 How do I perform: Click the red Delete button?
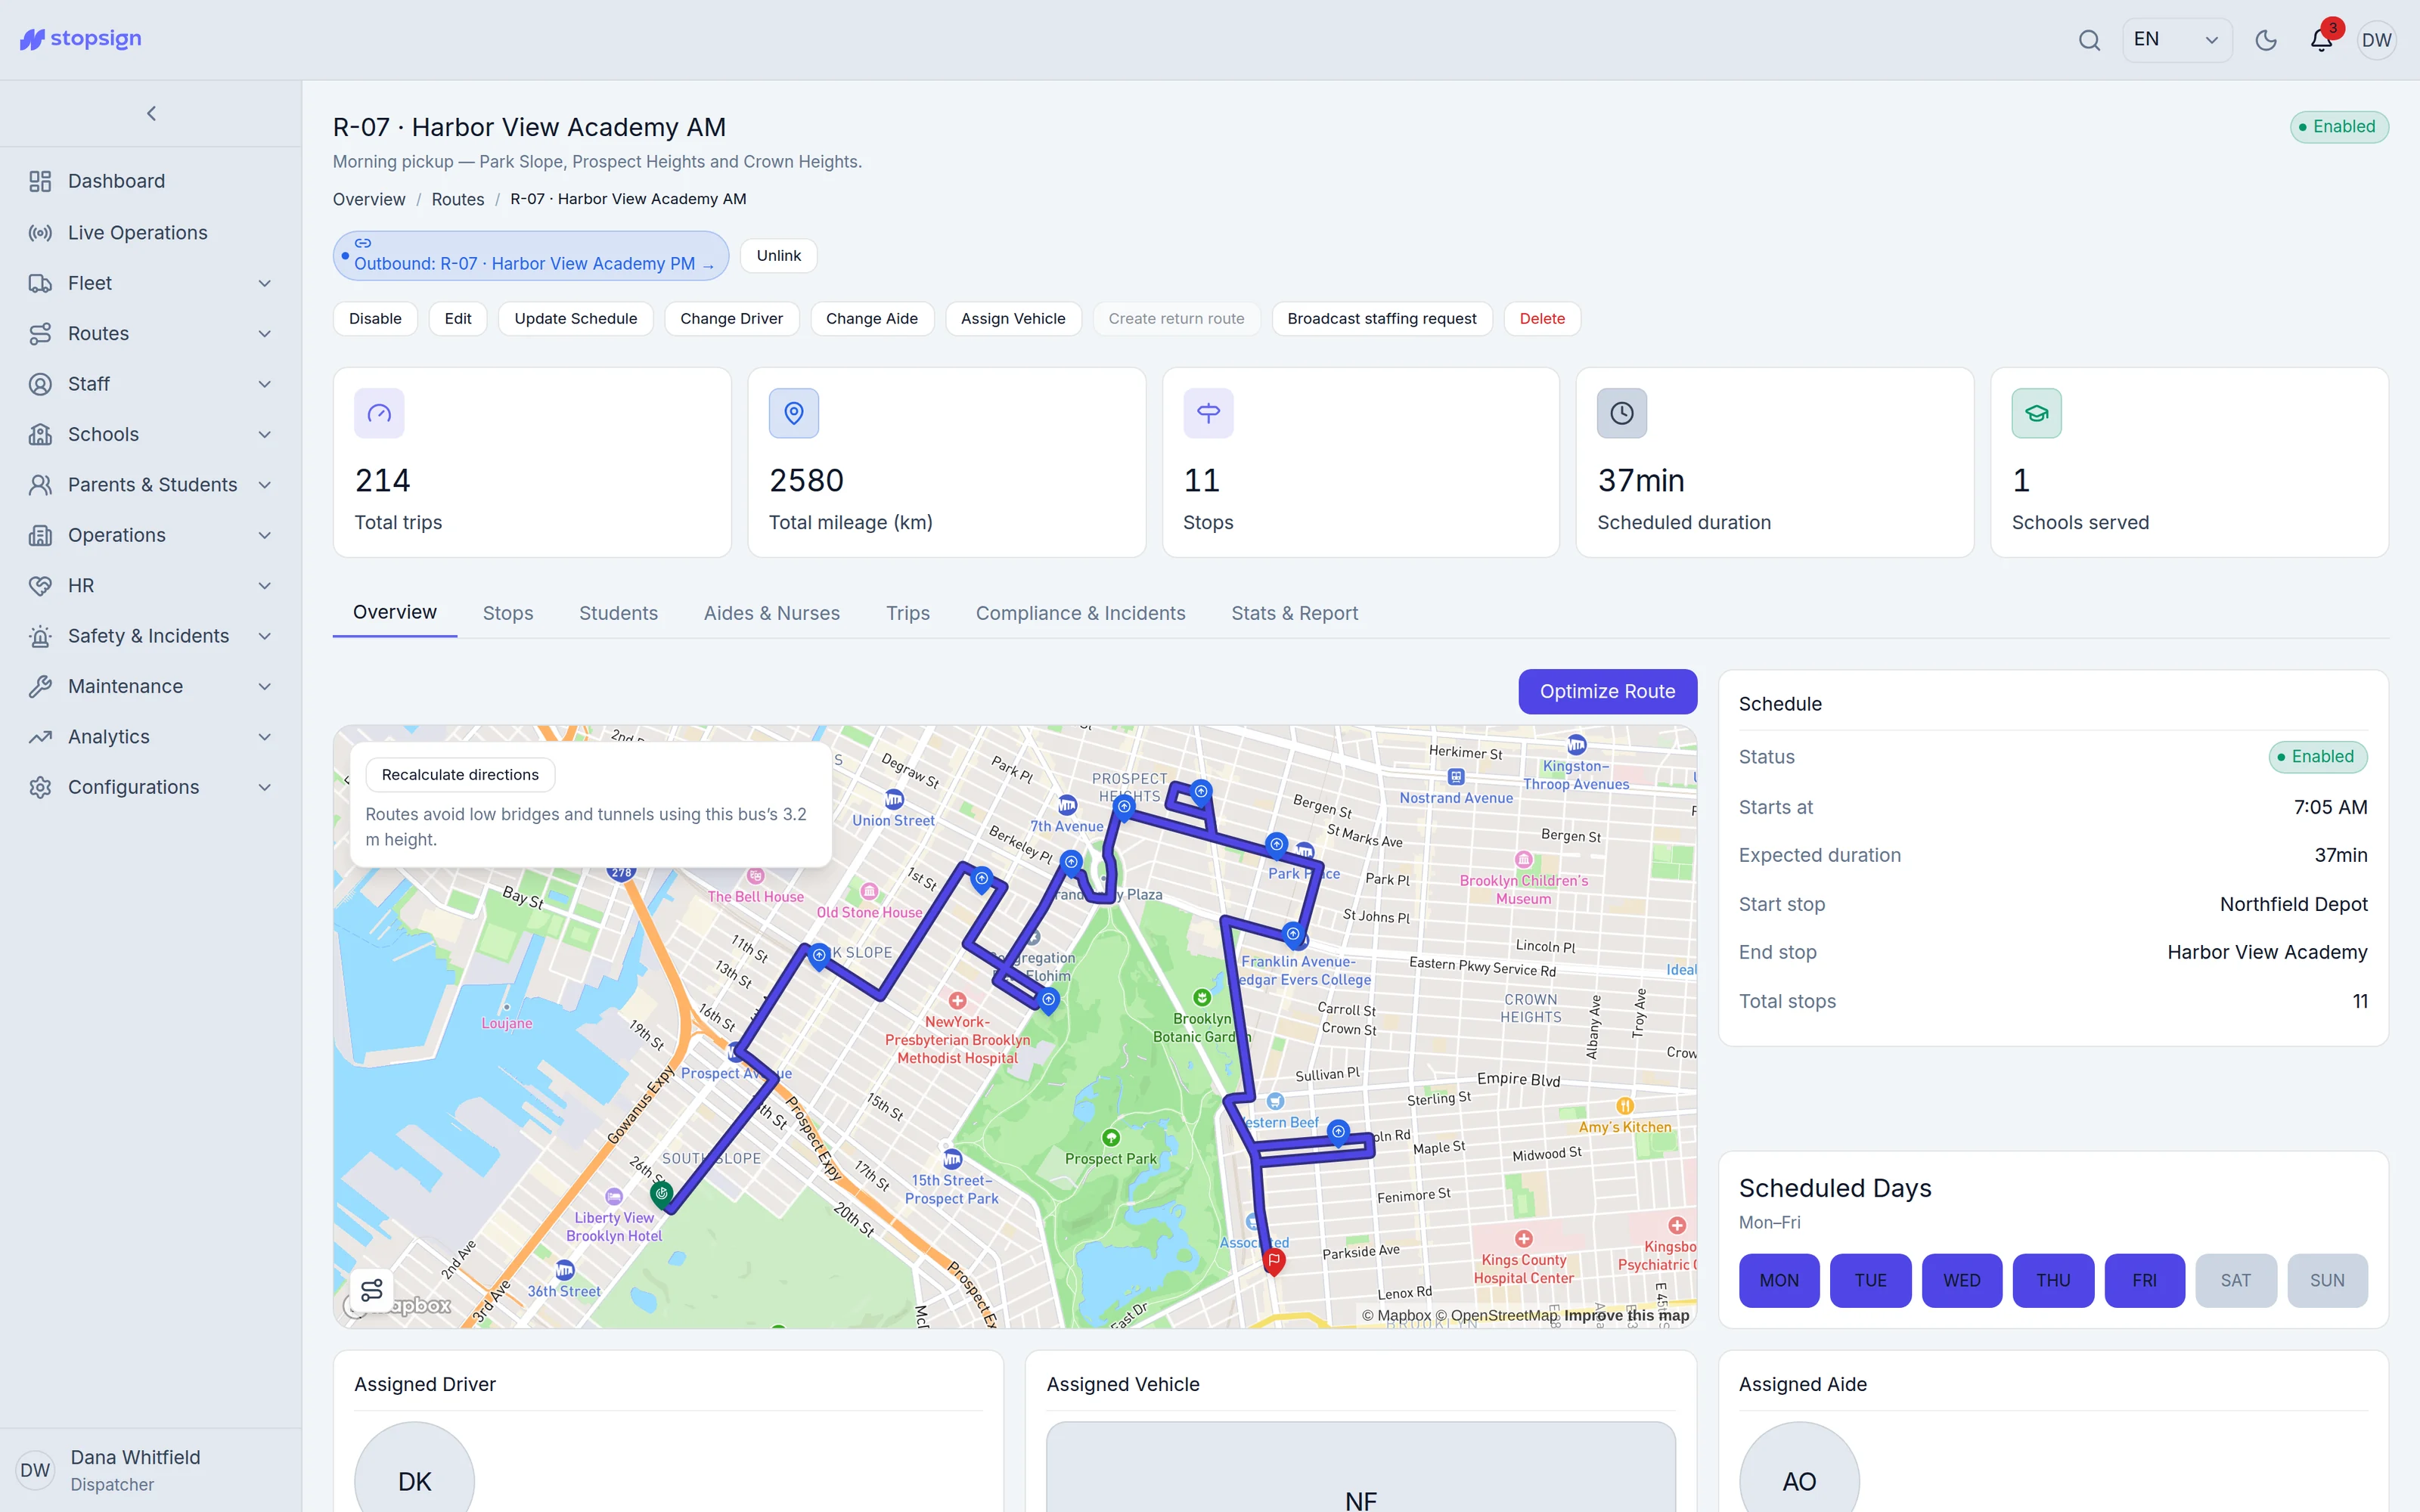coord(1542,319)
